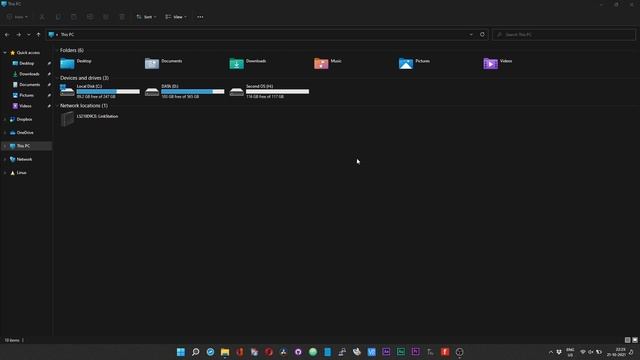640x360 pixels.
Task: Click Local Disk (C:) capacity bar
Action: pyautogui.click(x=108, y=91)
